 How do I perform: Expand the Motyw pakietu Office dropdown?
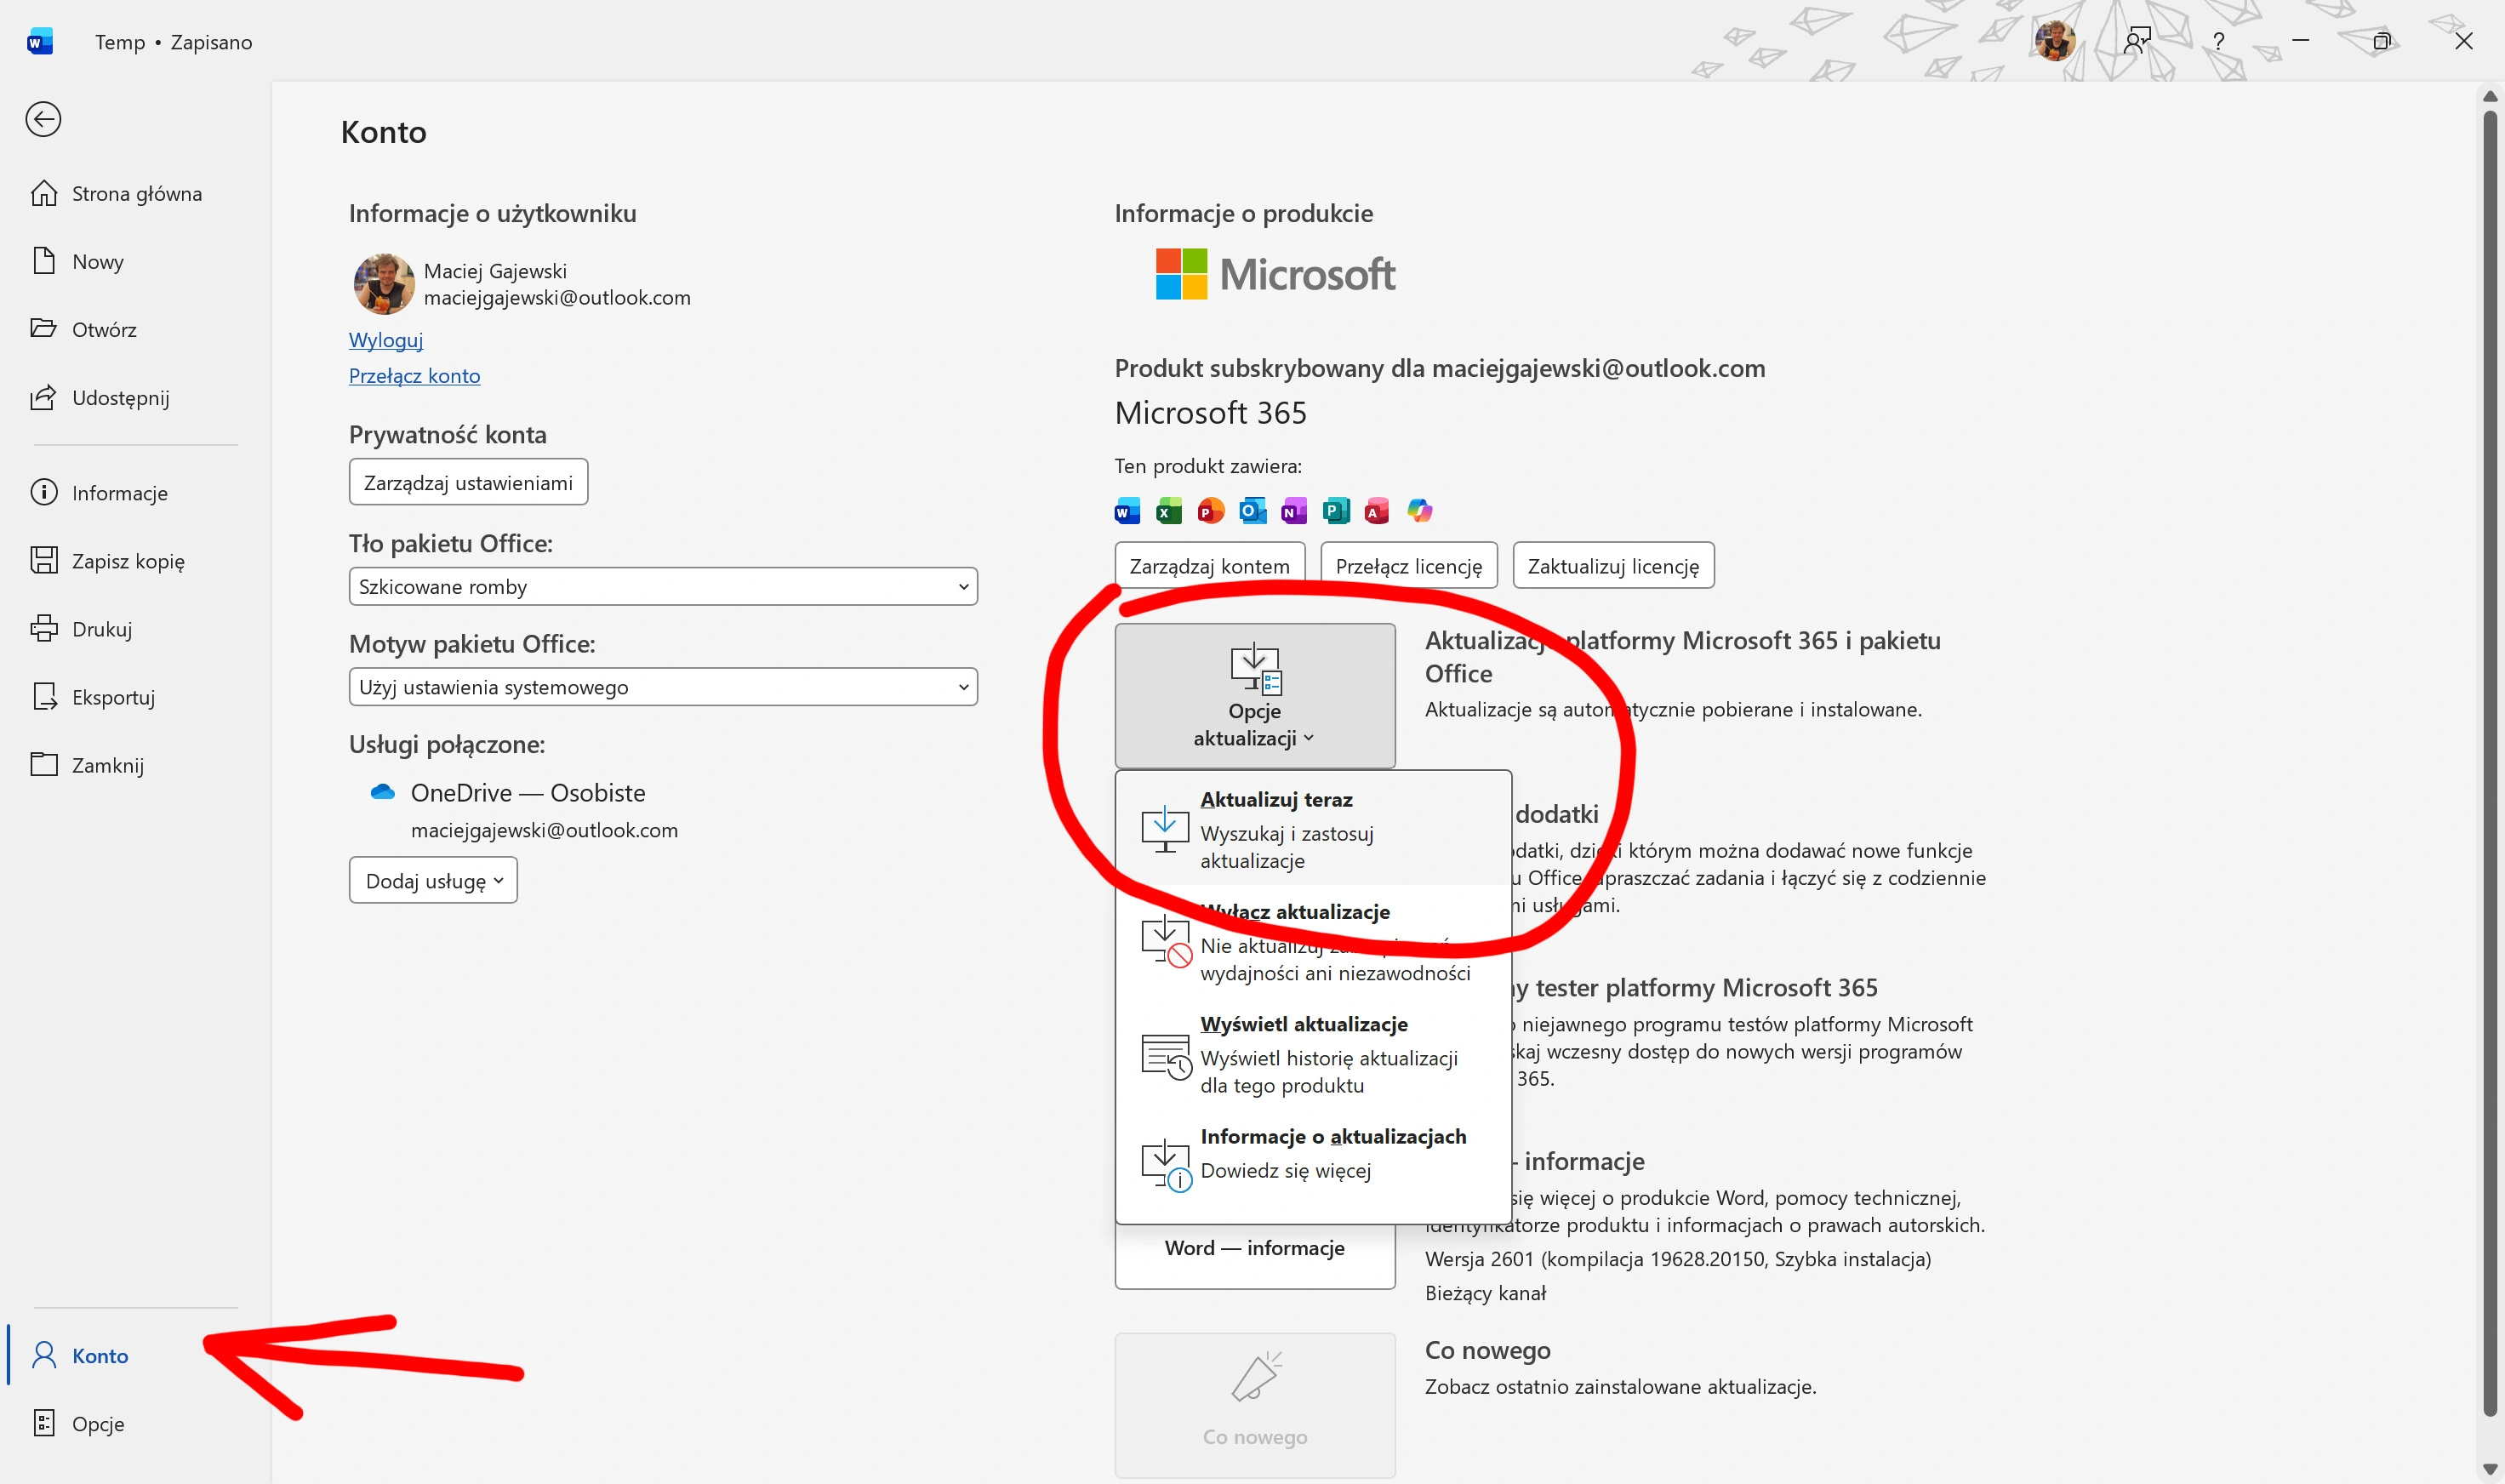[x=662, y=687]
